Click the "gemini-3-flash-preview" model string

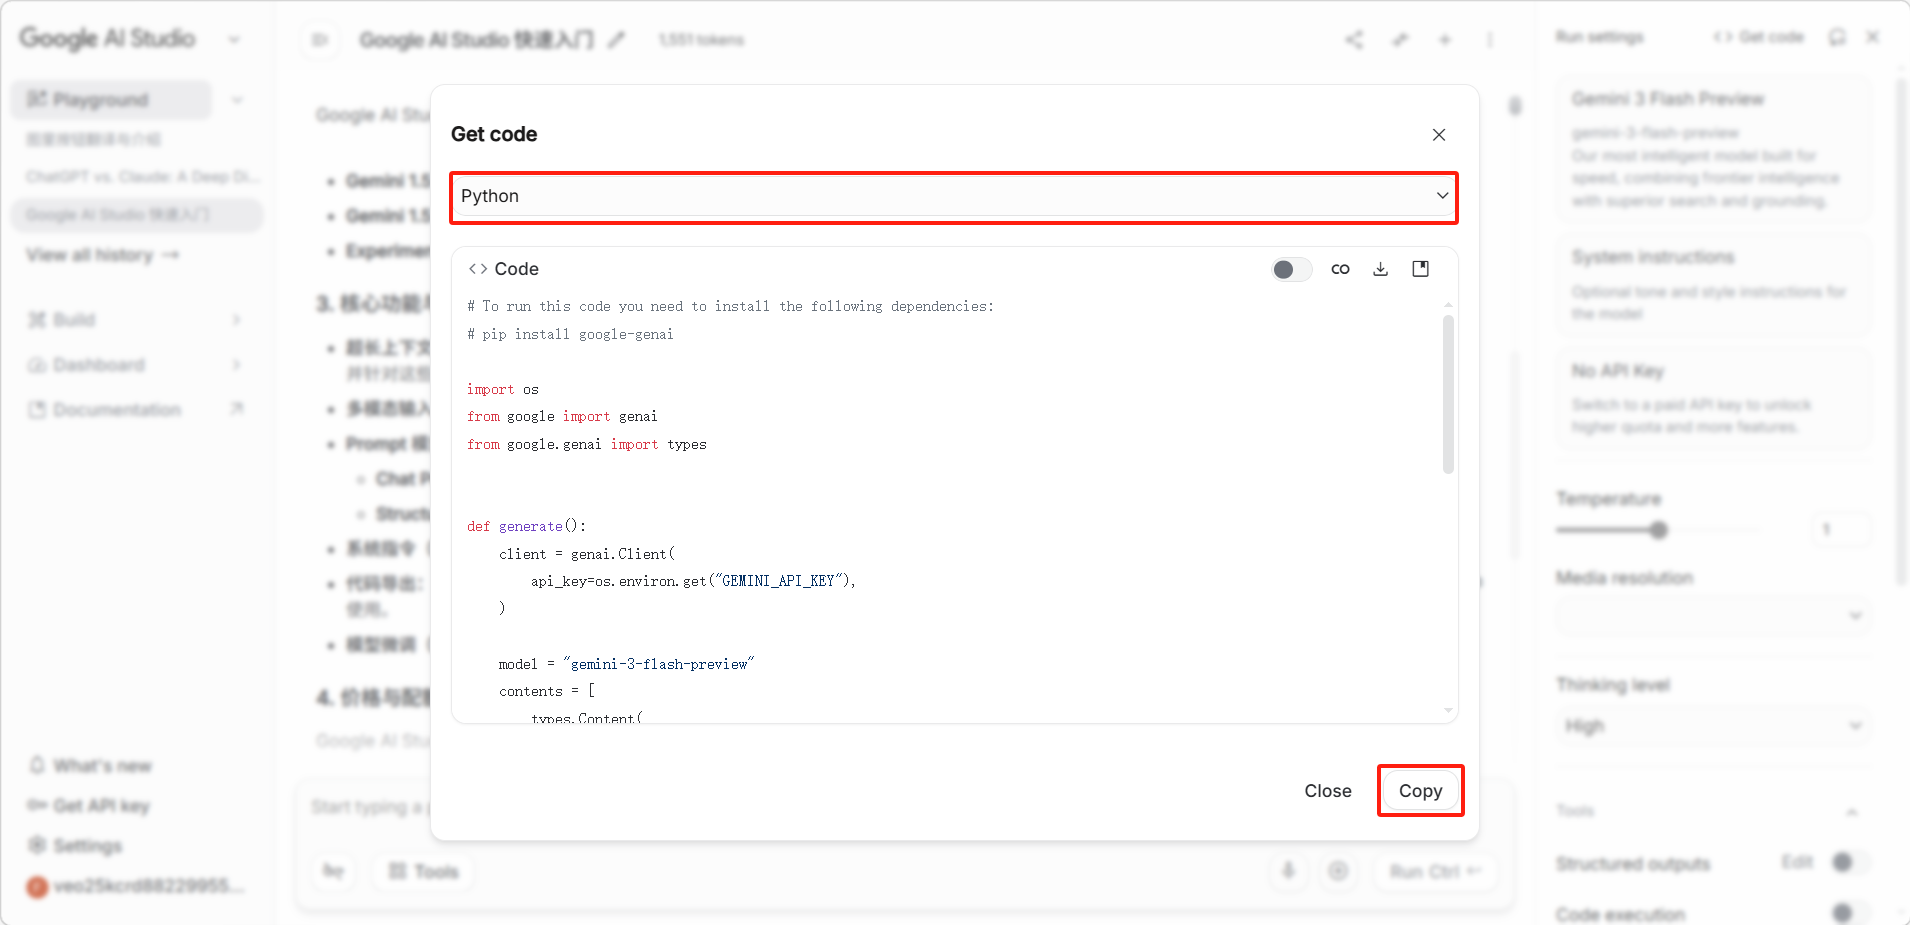(x=659, y=664)
